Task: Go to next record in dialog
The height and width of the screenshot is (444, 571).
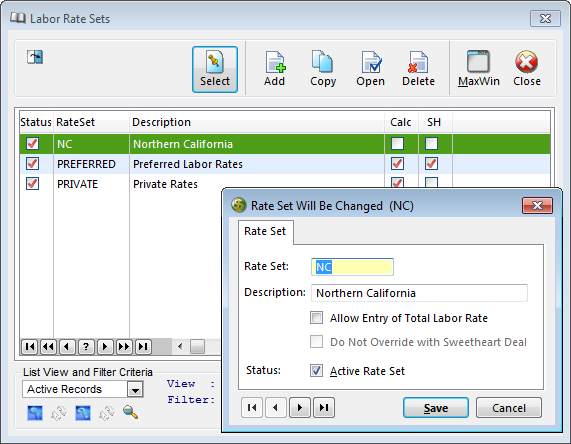Action: [300, 408]
